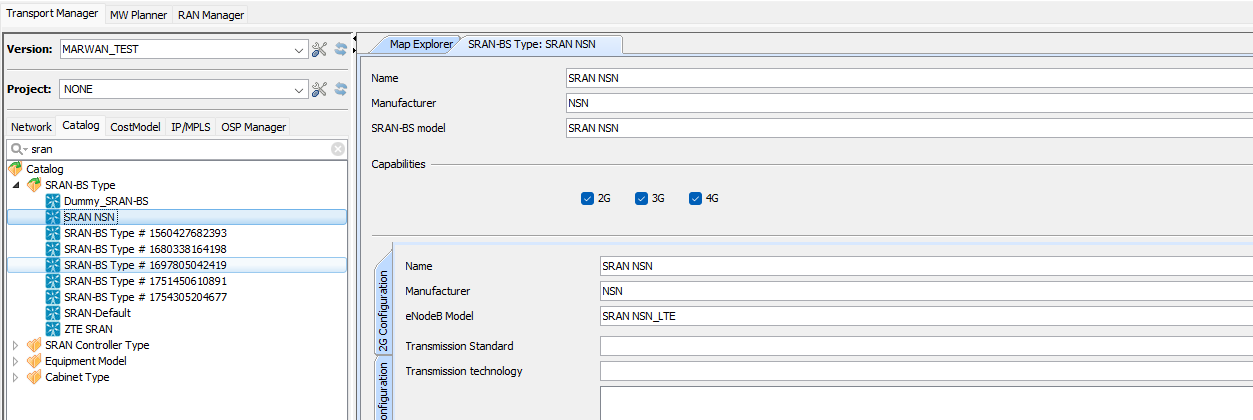Expand the SRAN Controller Type tree node
Screen dimensions: 1253x420
click(15, 345)
